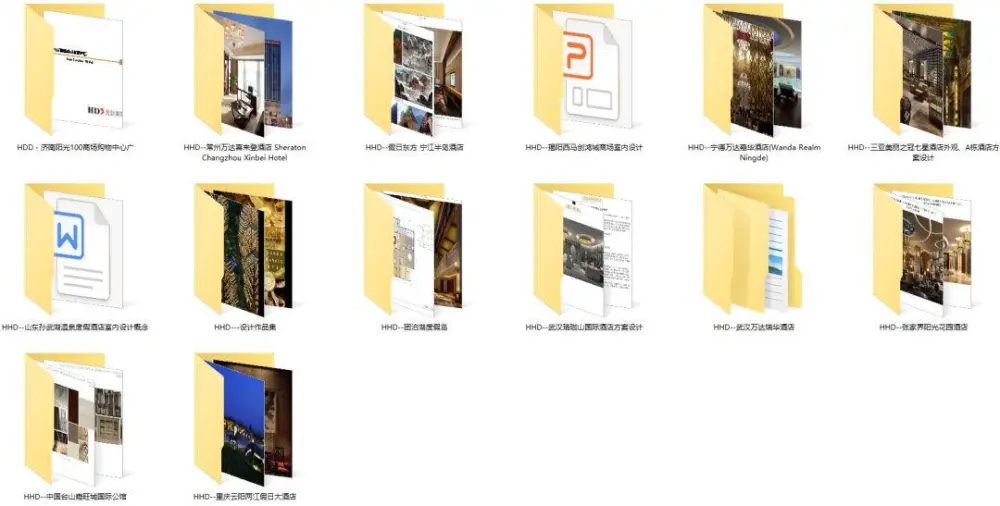Click the 山东孙武湖温泉度假酒店室内设计概念 name label
The image size is (1000, 506).
(75, 327)
